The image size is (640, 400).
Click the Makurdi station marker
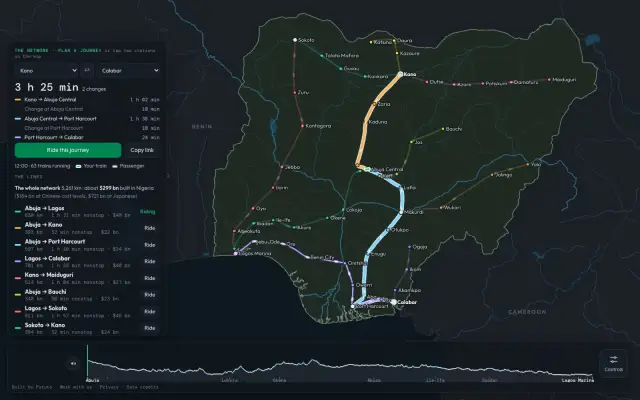401,212
